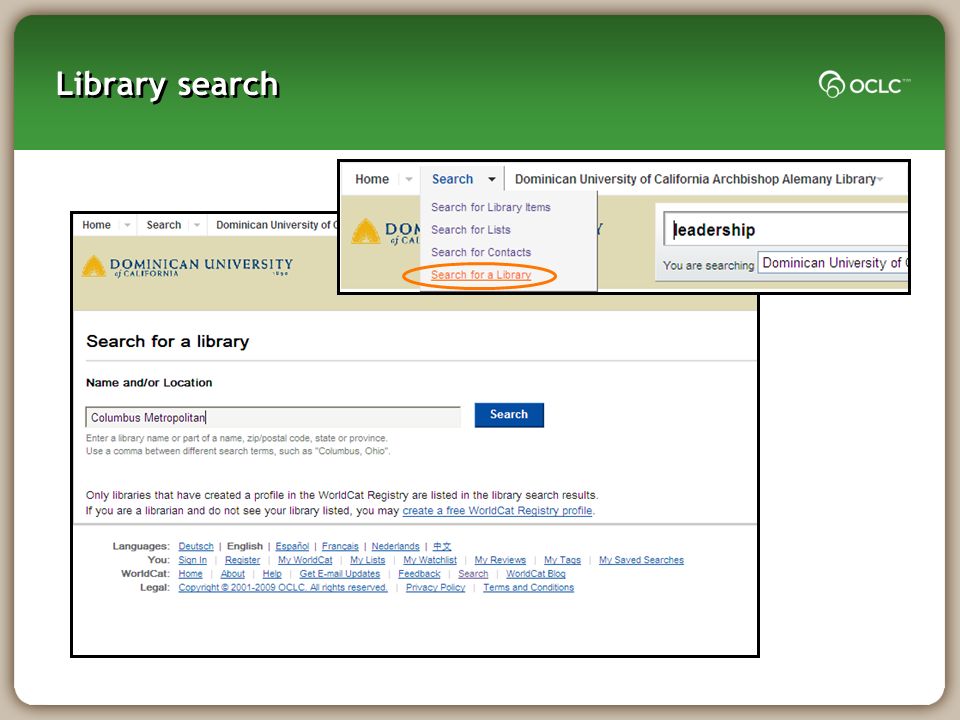The width and height of the screenshot is (960, 720).
Task: Open the Privacy Policy link
Action: pos(435,588)
